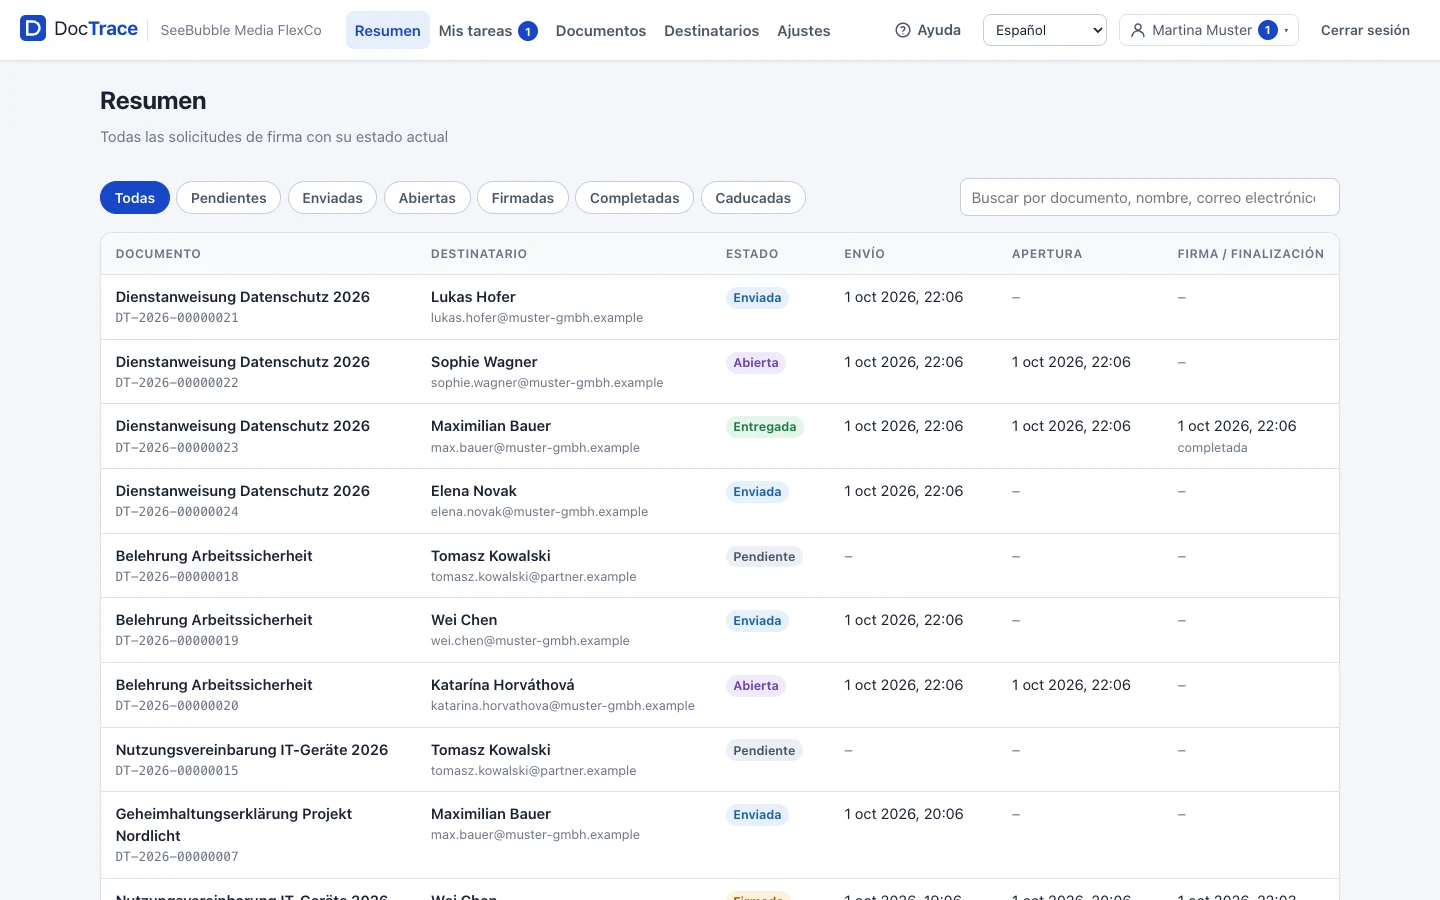This screenshot has width=1440, height=900.
Task: Click the Ayuda help question-mark icon
Action: point(903,31)
